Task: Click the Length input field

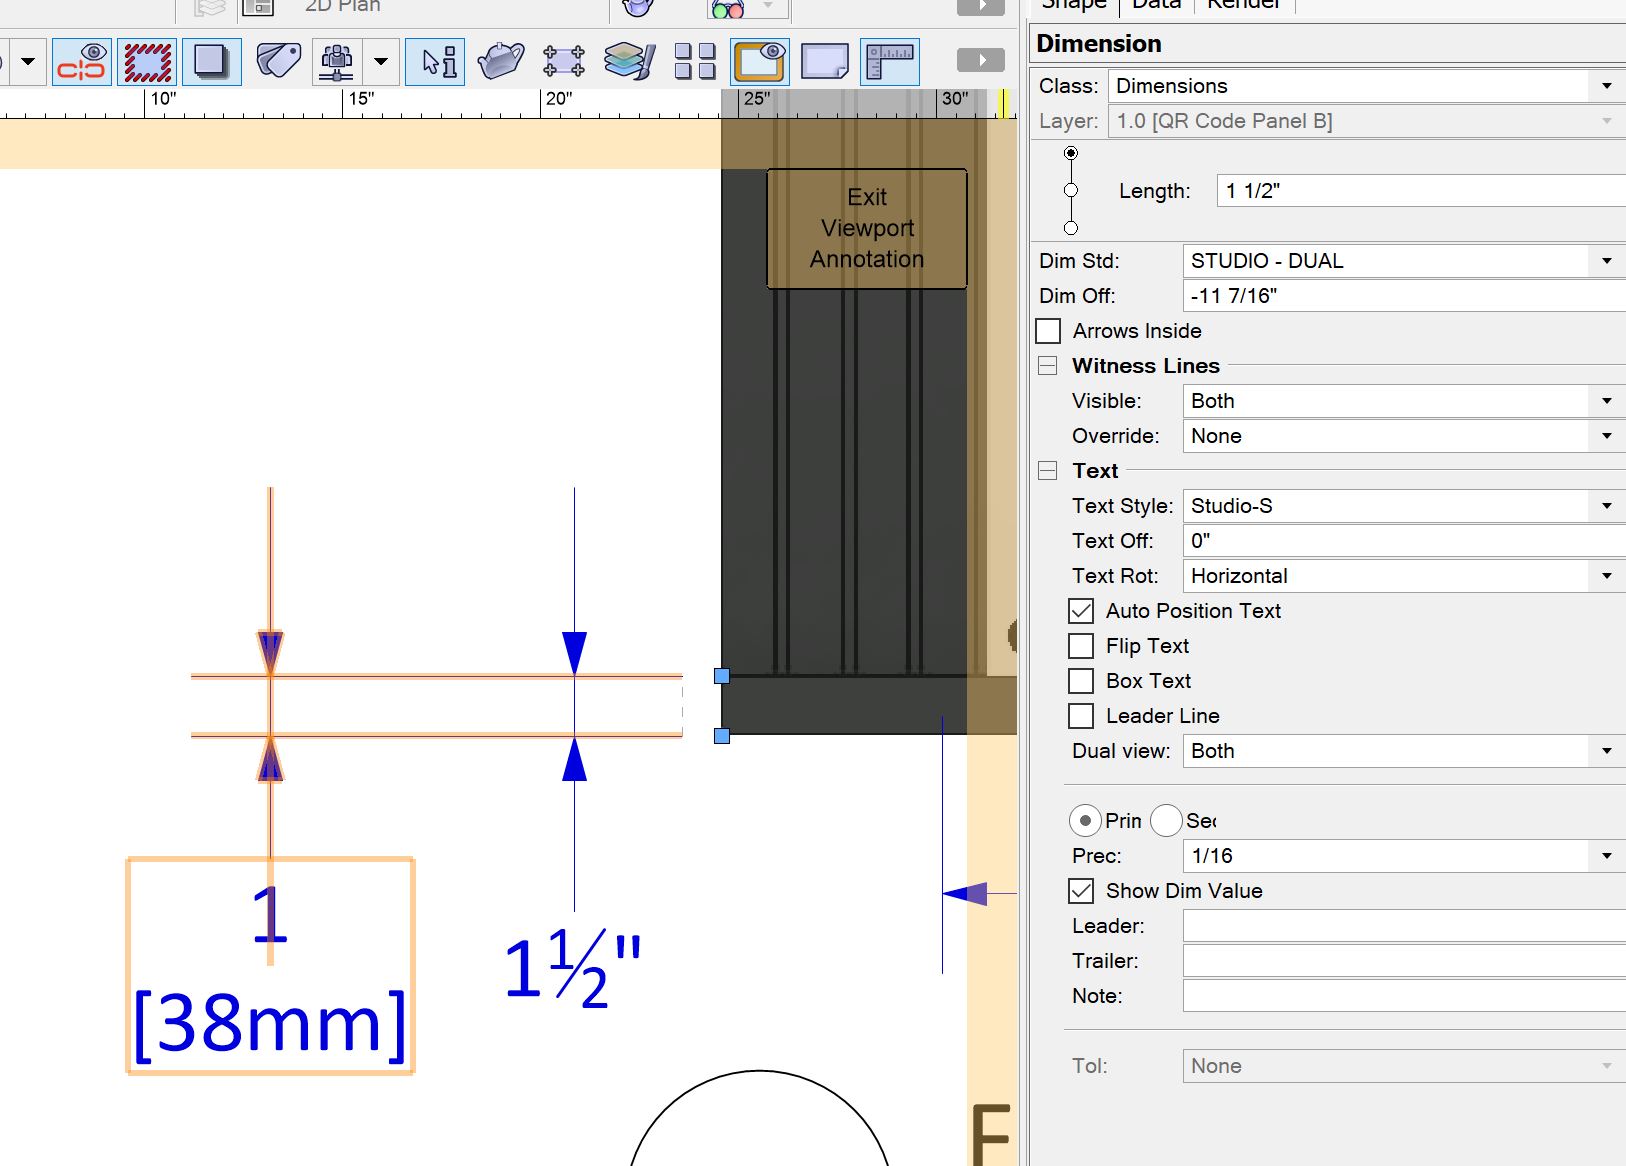Action: coord(1420,191)
